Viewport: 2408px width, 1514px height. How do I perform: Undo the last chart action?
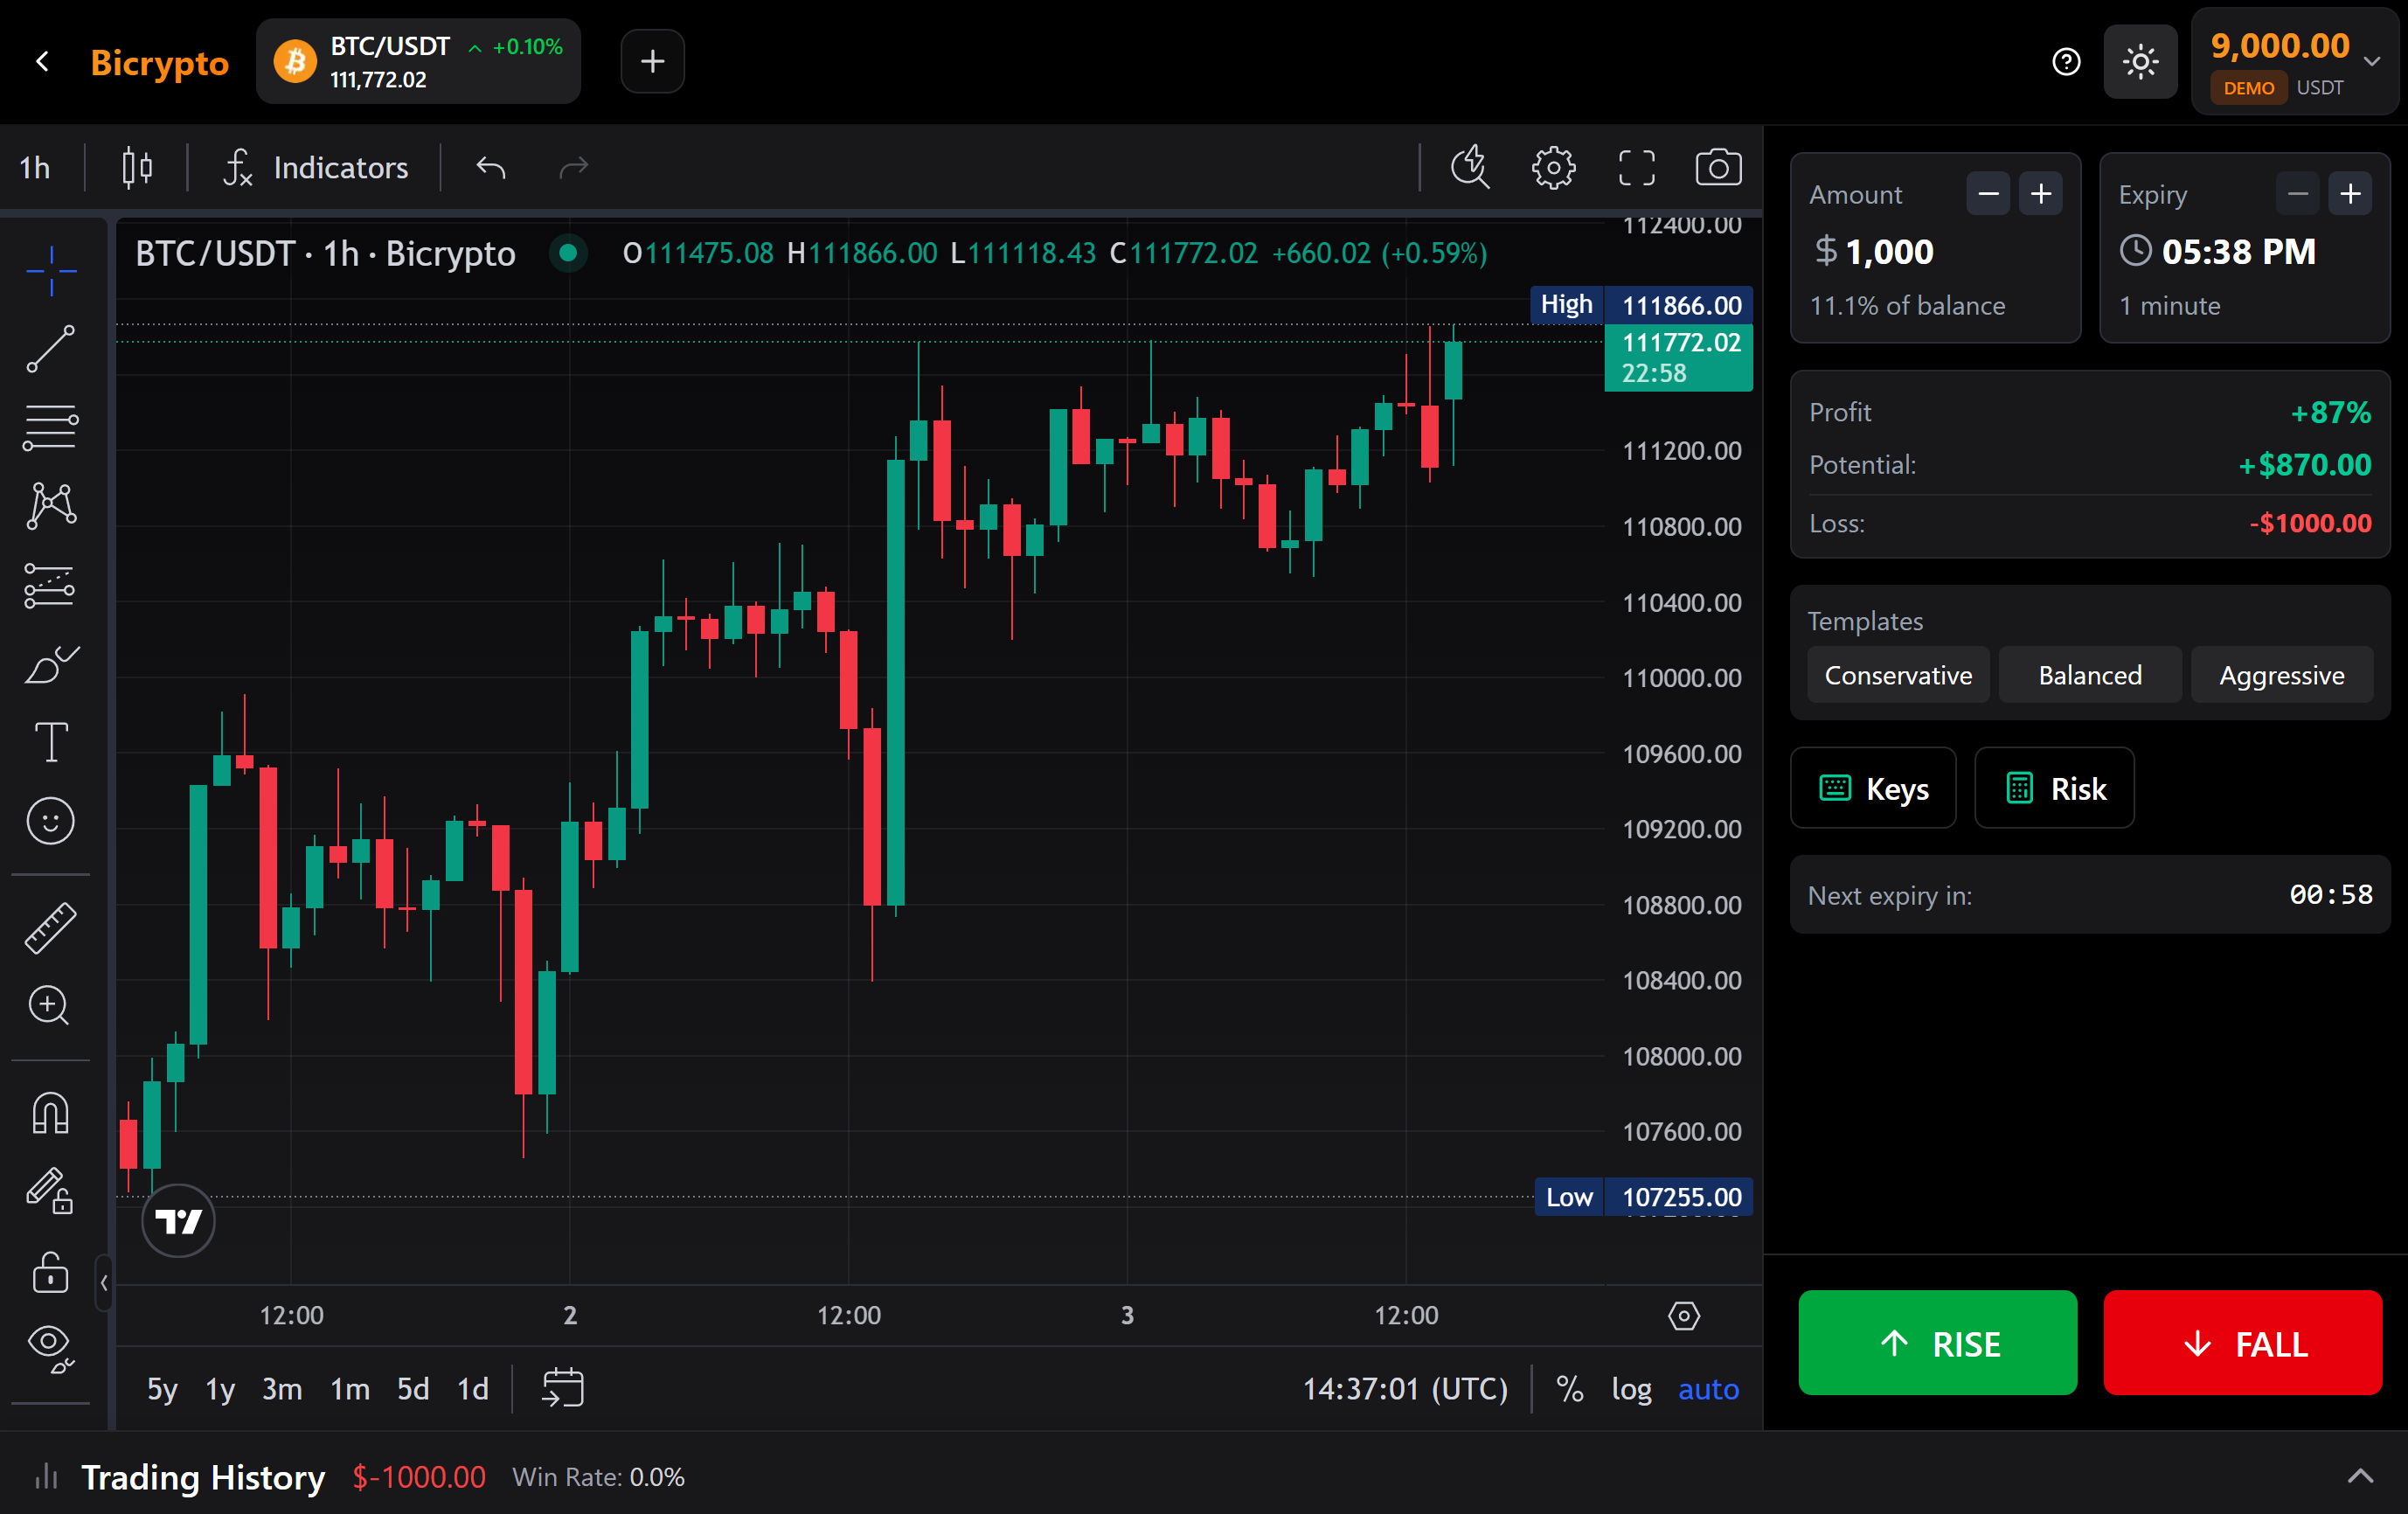click(491, 167)
